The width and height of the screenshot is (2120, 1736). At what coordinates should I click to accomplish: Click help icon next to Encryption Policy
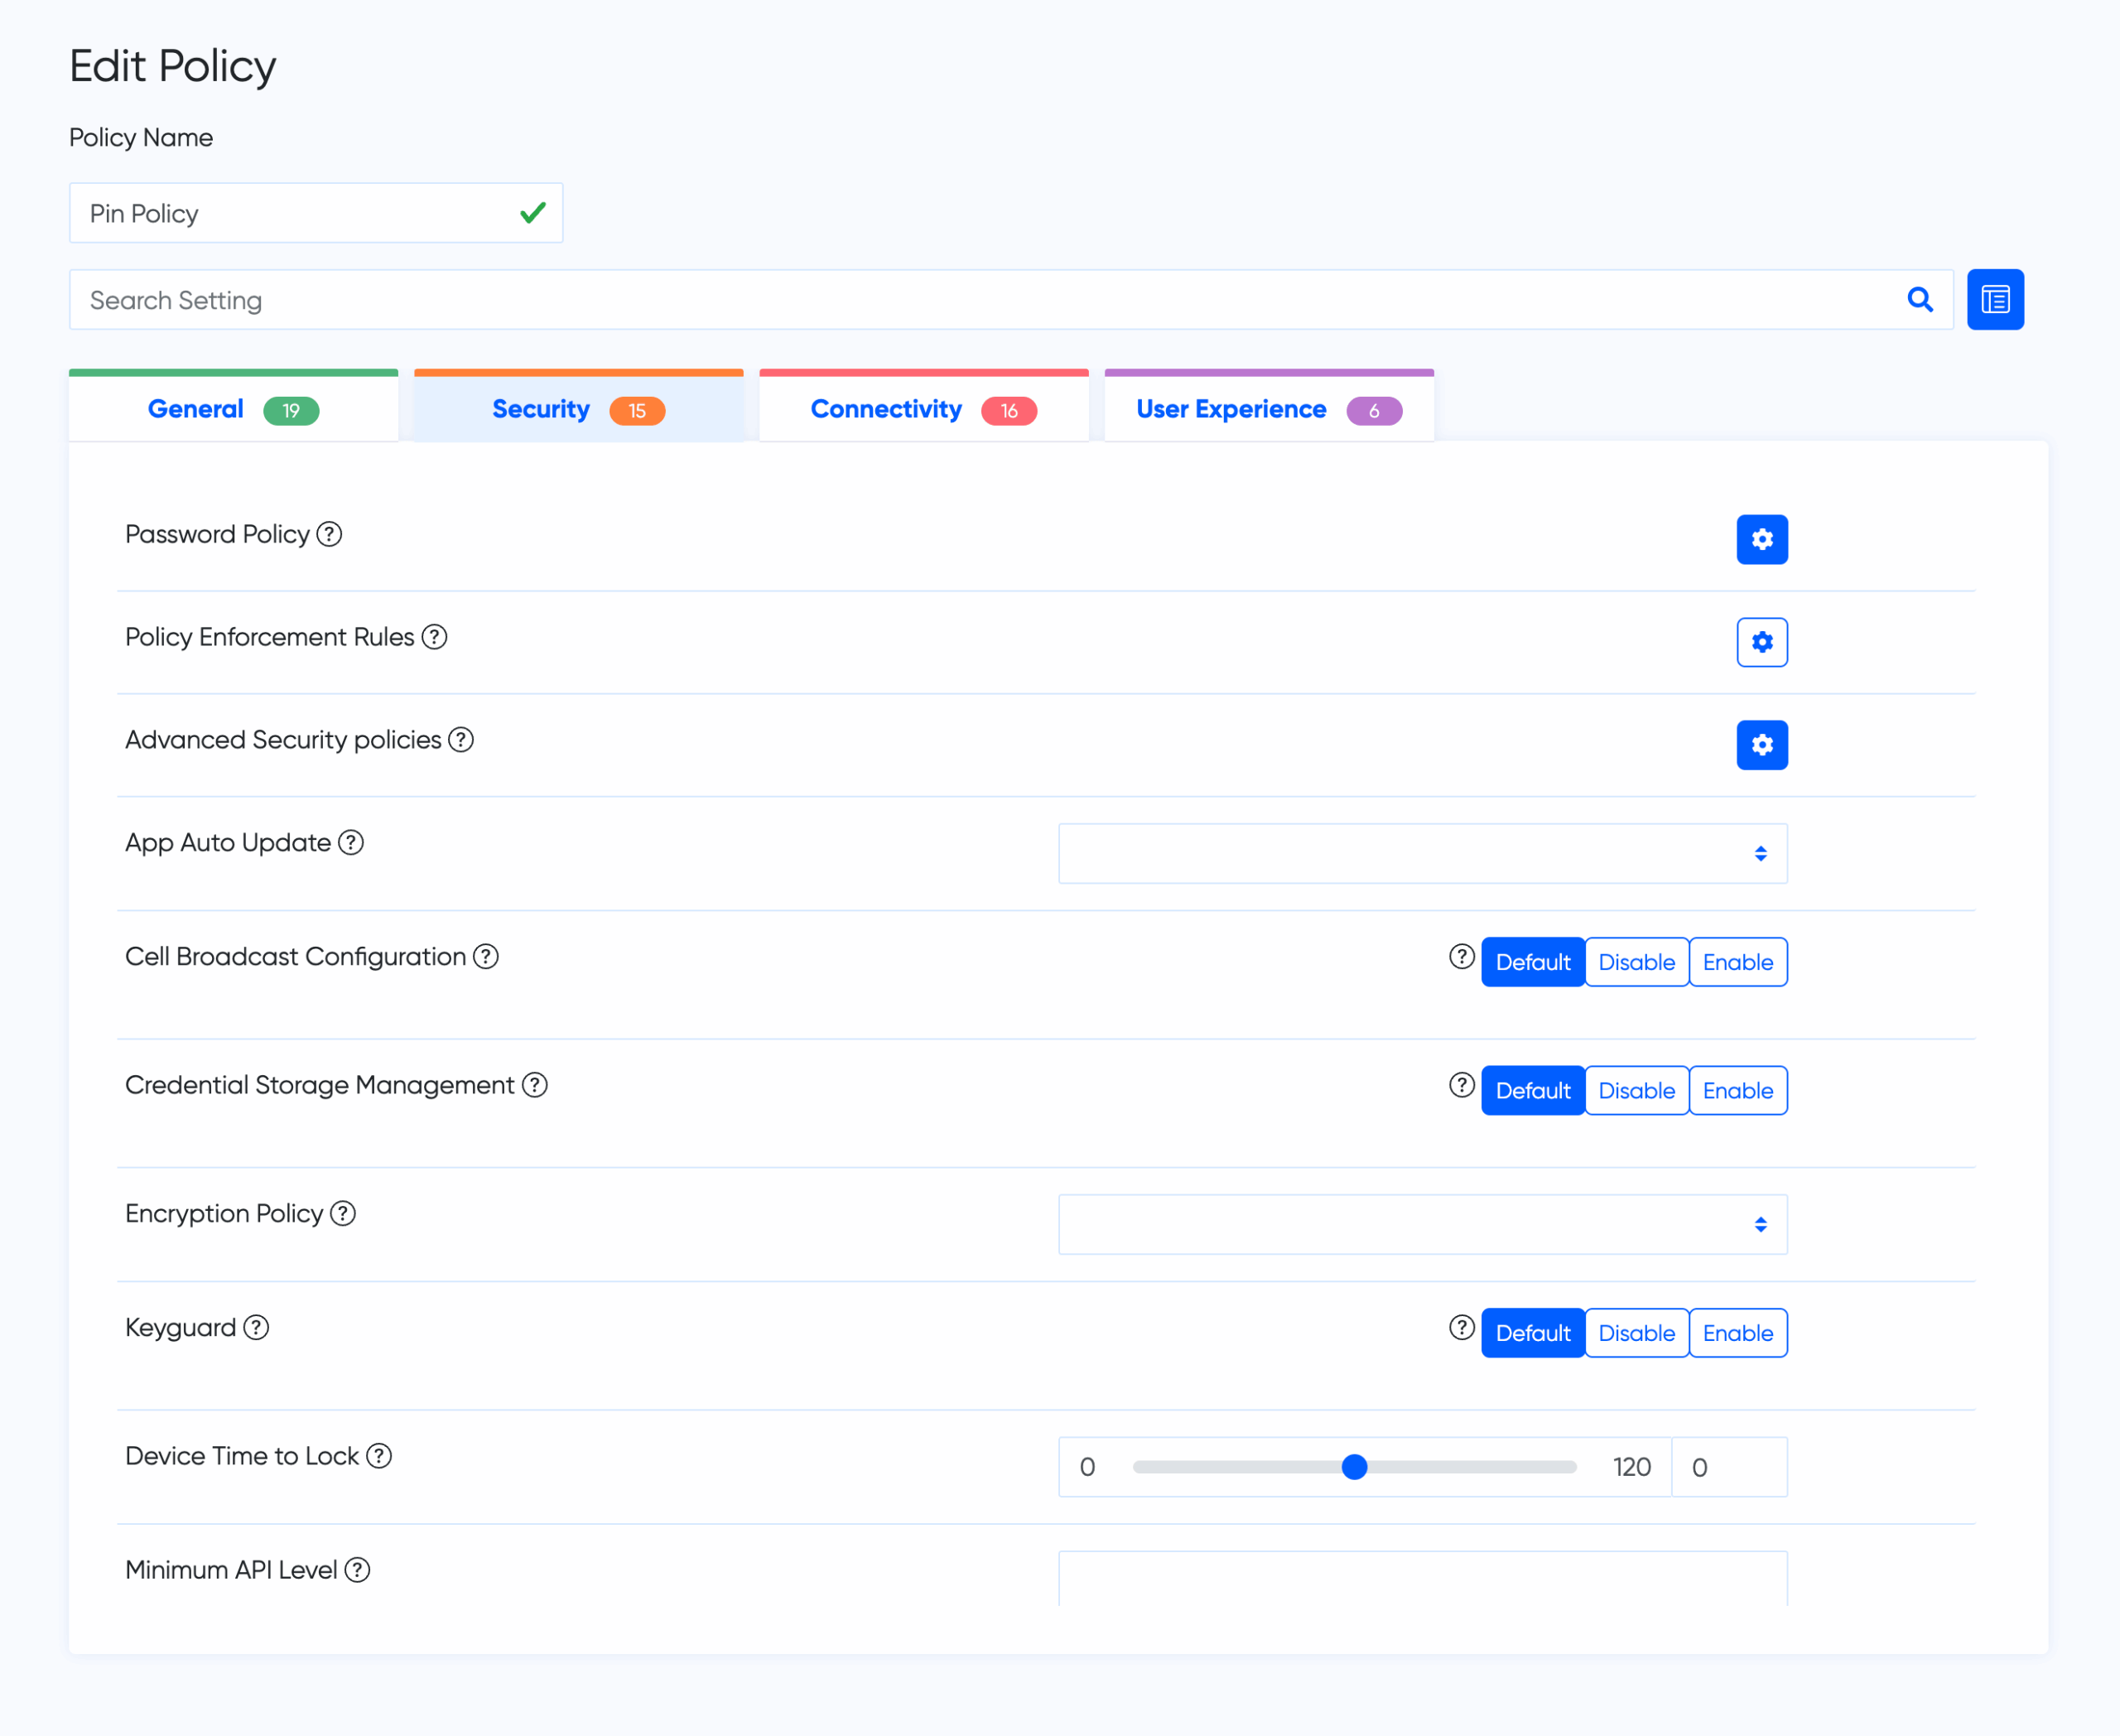point(343,1213)
